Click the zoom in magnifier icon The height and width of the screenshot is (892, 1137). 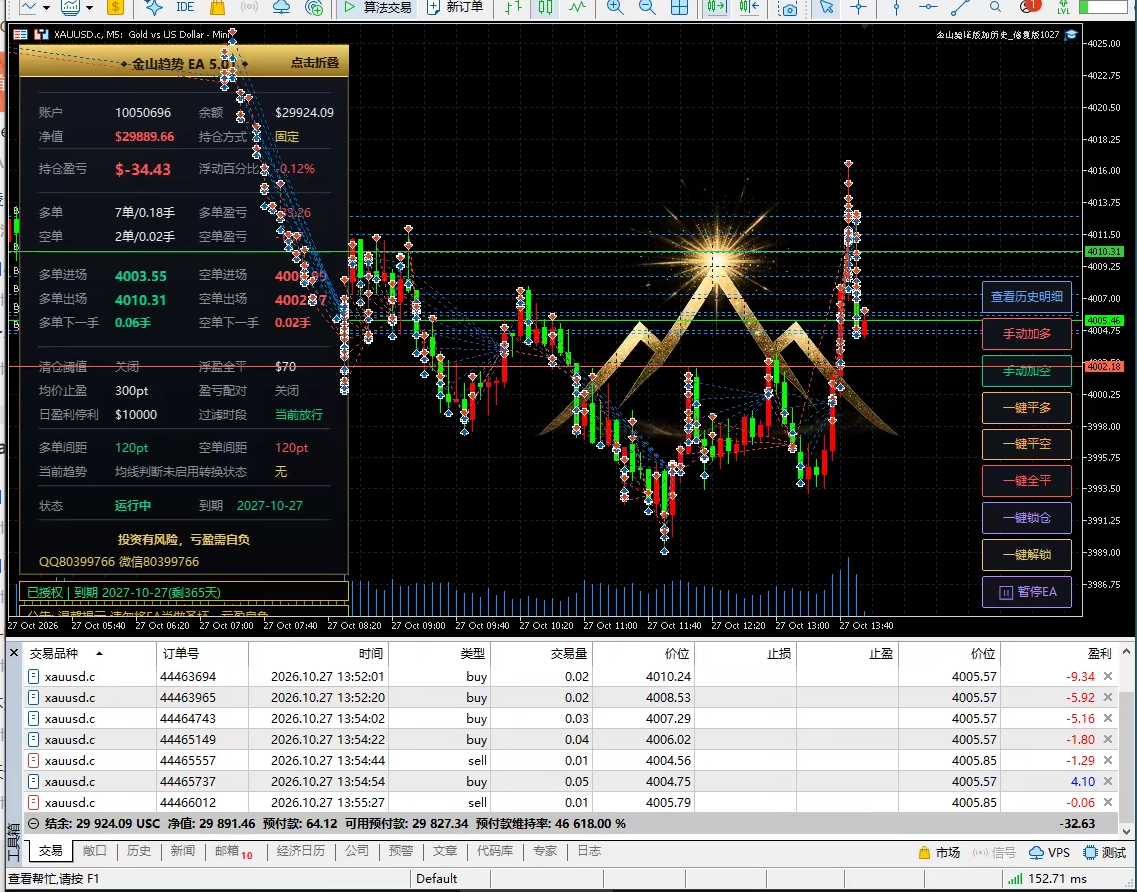(x=614, y=7)
